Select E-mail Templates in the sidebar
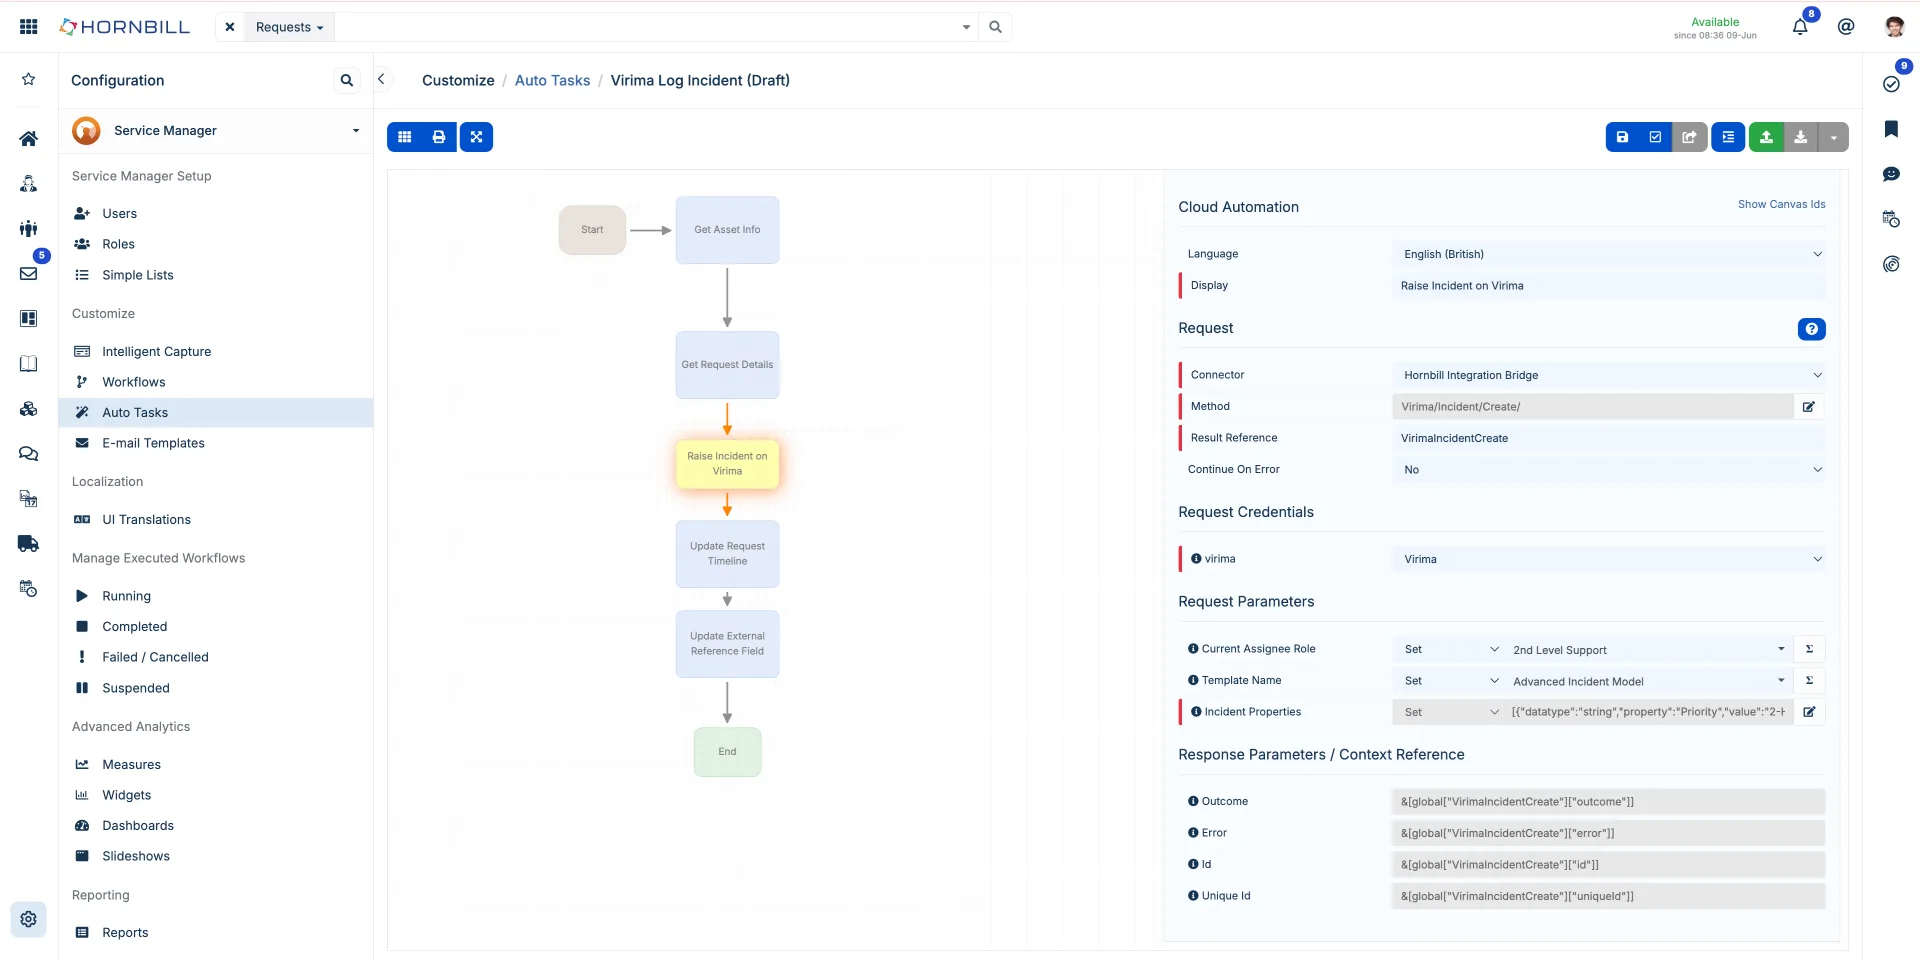This screenshot has width=1920, height=960. (153, 443)
